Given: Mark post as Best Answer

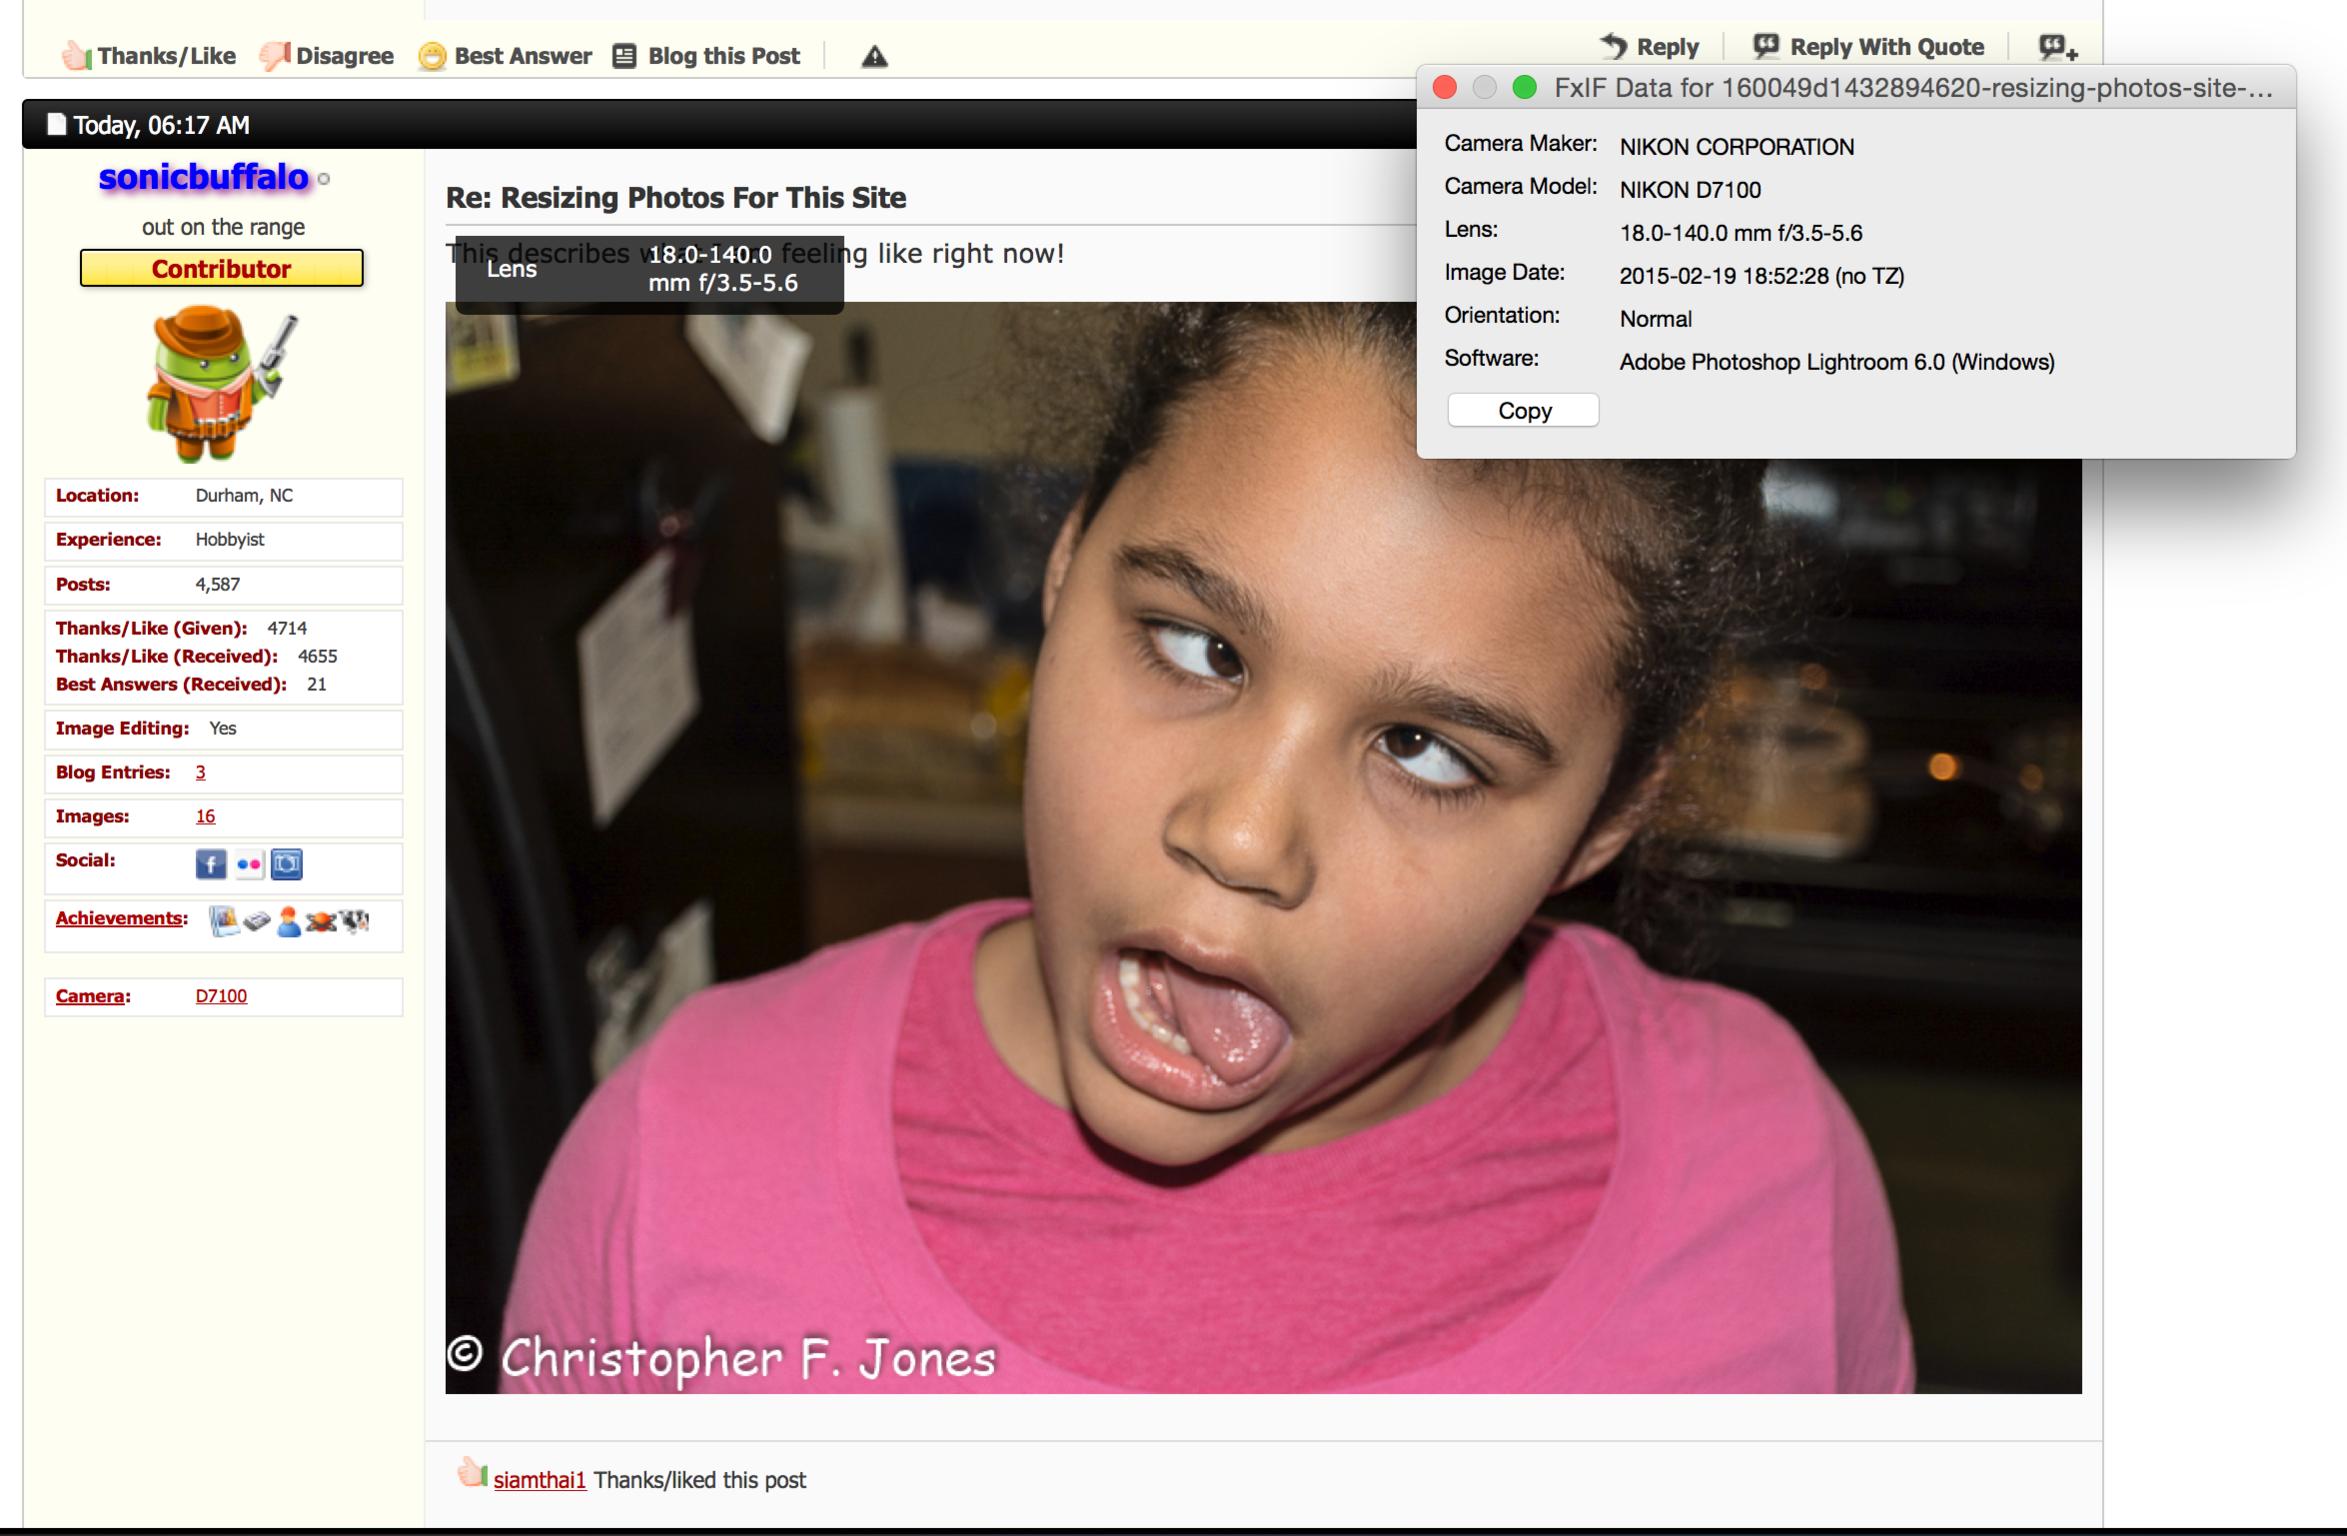Looking at the screenshot, I should tap(505, 56).
